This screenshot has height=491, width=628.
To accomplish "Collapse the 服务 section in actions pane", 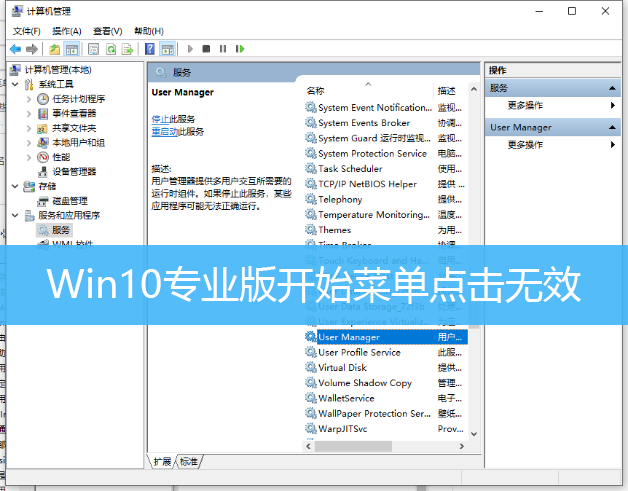I will tap(612, 88).
